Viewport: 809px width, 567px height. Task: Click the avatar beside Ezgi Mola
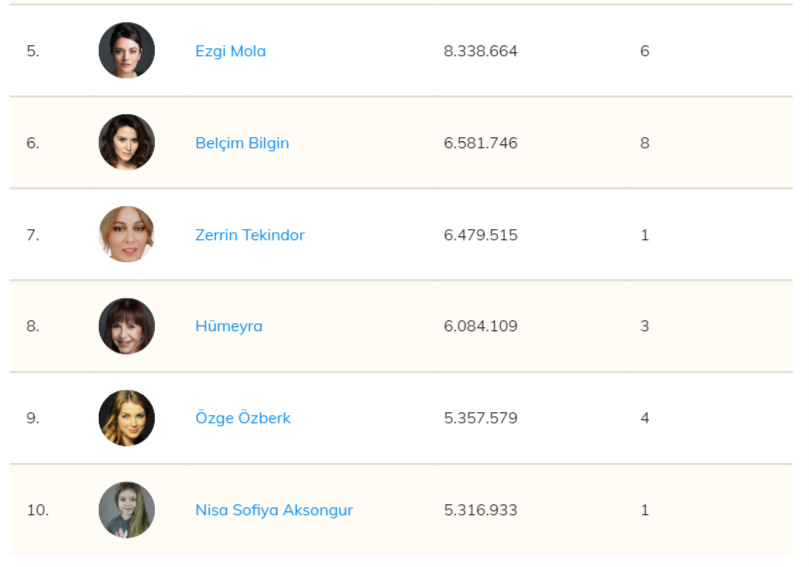127,51
